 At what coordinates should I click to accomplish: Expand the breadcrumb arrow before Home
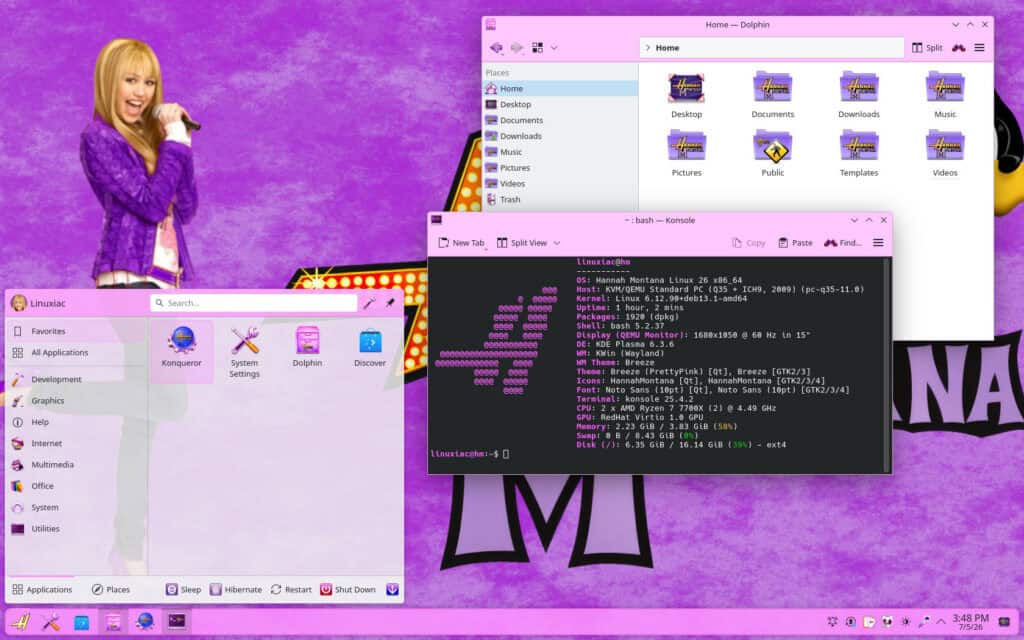(648, 48)
